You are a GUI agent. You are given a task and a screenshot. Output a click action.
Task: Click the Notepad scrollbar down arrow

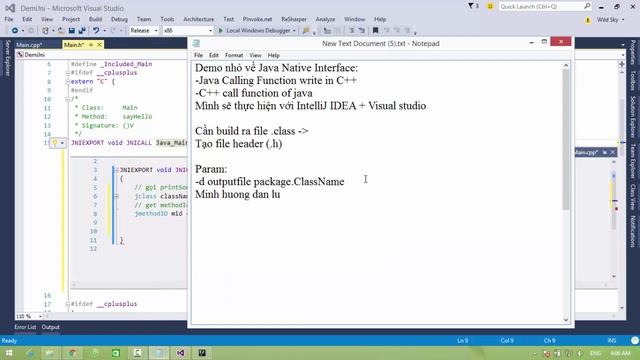pyautogui.click(x=566, y=320)
